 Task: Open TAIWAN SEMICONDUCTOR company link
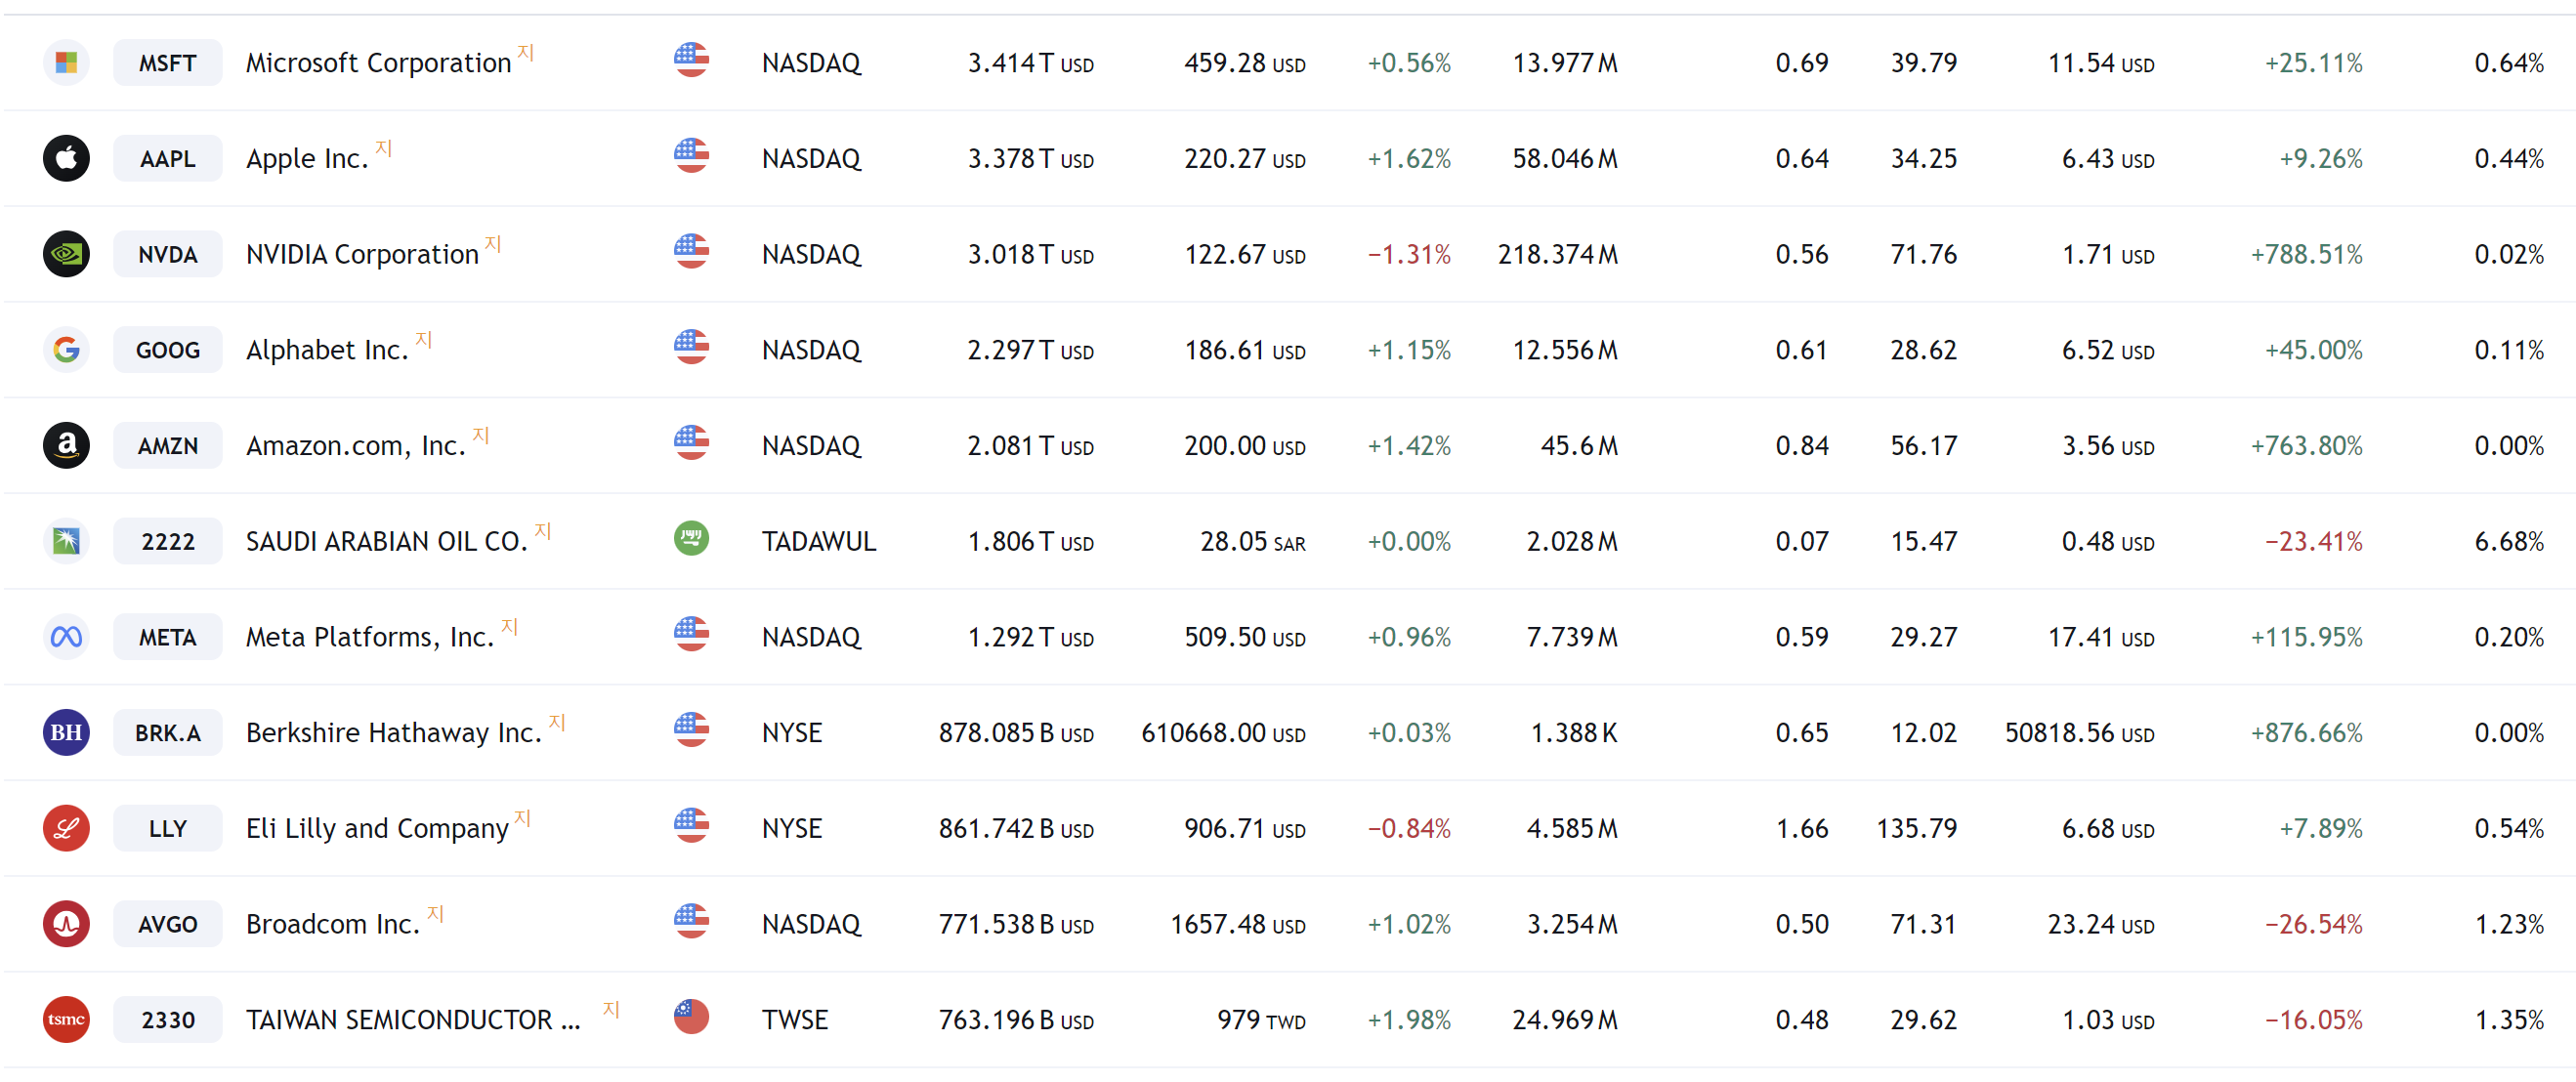click(x=412, y=1020)
